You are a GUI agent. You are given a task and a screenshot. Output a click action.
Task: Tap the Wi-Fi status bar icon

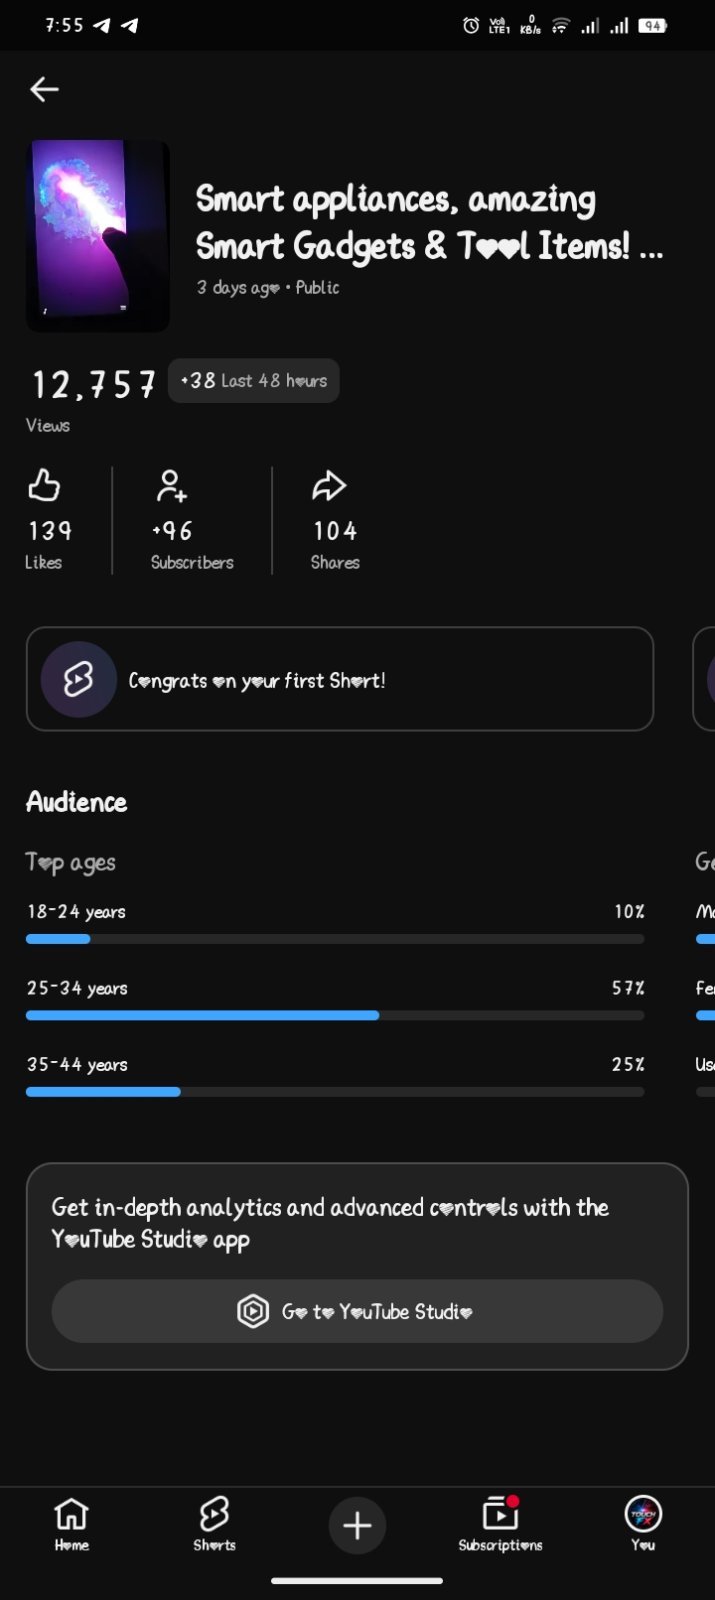(560, 26)
